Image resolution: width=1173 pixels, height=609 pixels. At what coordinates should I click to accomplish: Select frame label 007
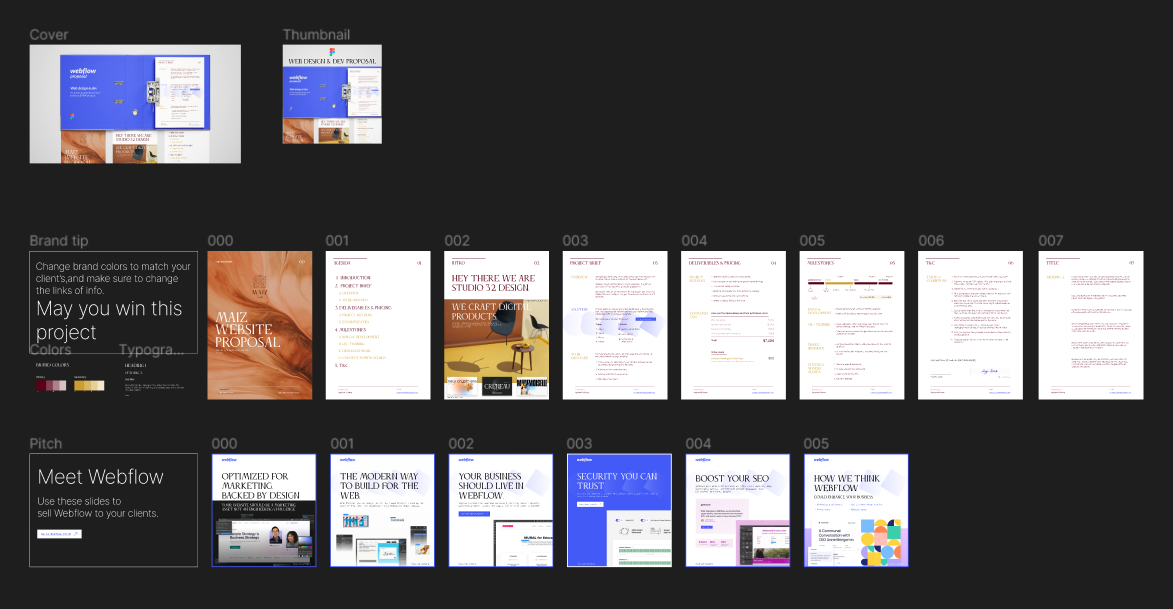pyautogui.click(x=1051, y=240)
